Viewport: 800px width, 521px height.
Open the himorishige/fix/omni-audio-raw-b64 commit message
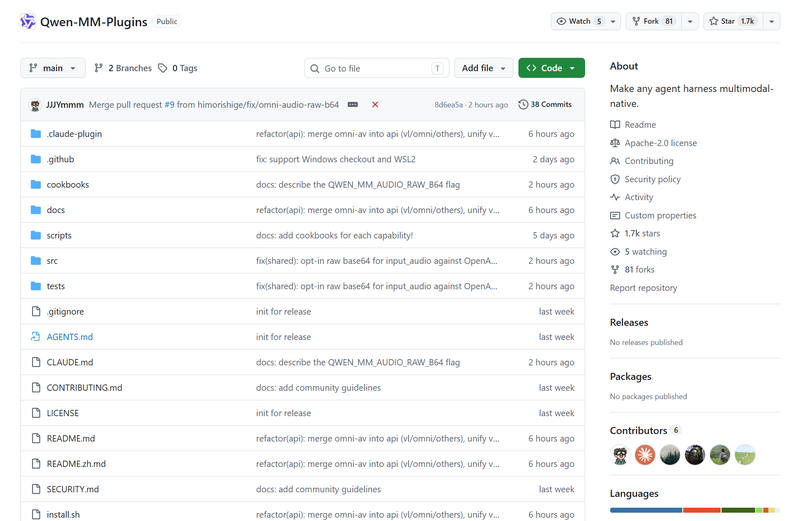pos(258,105)
